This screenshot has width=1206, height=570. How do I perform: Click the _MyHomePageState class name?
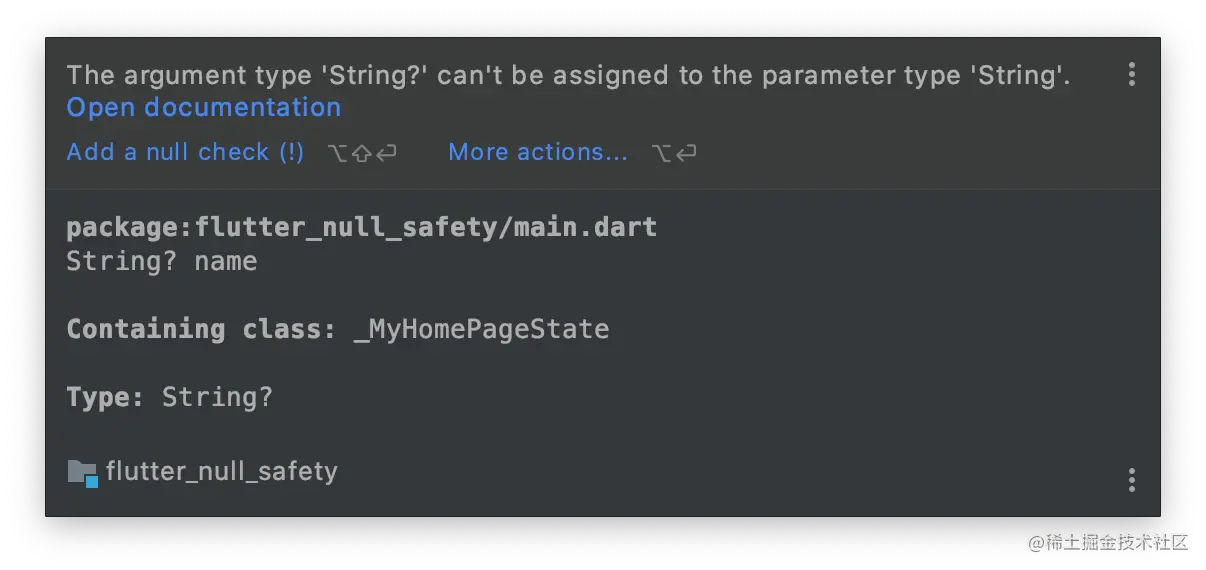tap(482, 329)
